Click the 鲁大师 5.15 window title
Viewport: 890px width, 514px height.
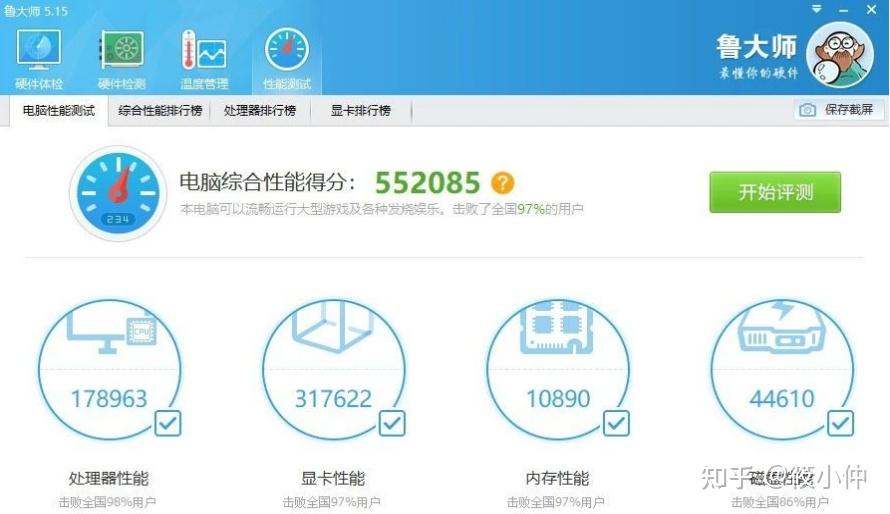click(35, 11)
